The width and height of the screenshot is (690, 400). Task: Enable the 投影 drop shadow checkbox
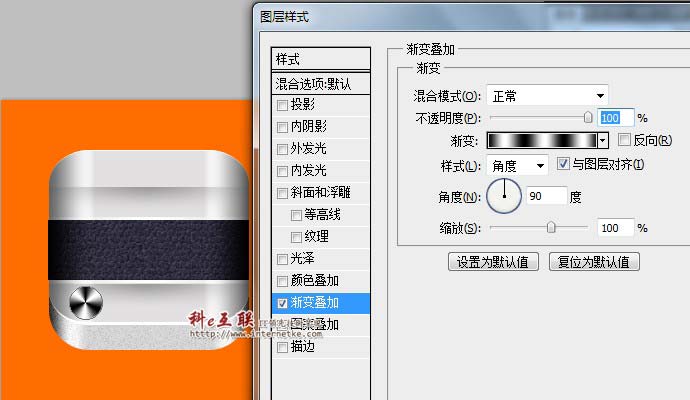(283, 105)
